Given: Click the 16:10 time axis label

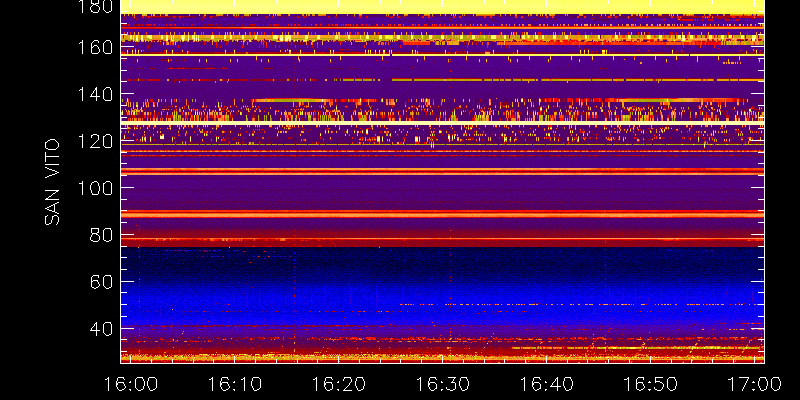Looking at the screenshot, I should coord(235,384).
